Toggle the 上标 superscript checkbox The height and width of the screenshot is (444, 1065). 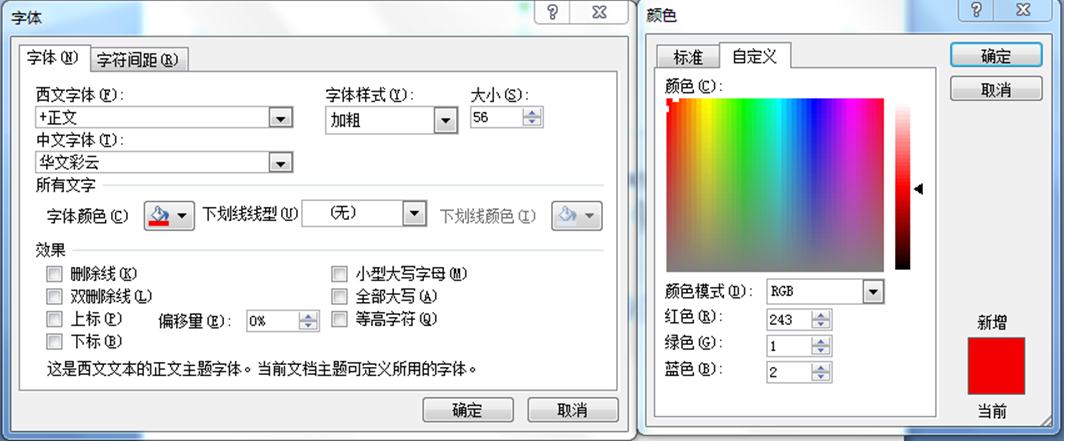click(x=54, y=320)
